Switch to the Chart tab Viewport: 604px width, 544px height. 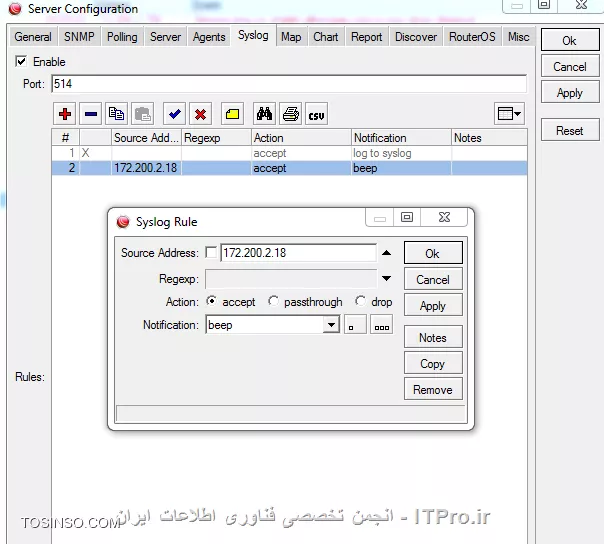325,37
